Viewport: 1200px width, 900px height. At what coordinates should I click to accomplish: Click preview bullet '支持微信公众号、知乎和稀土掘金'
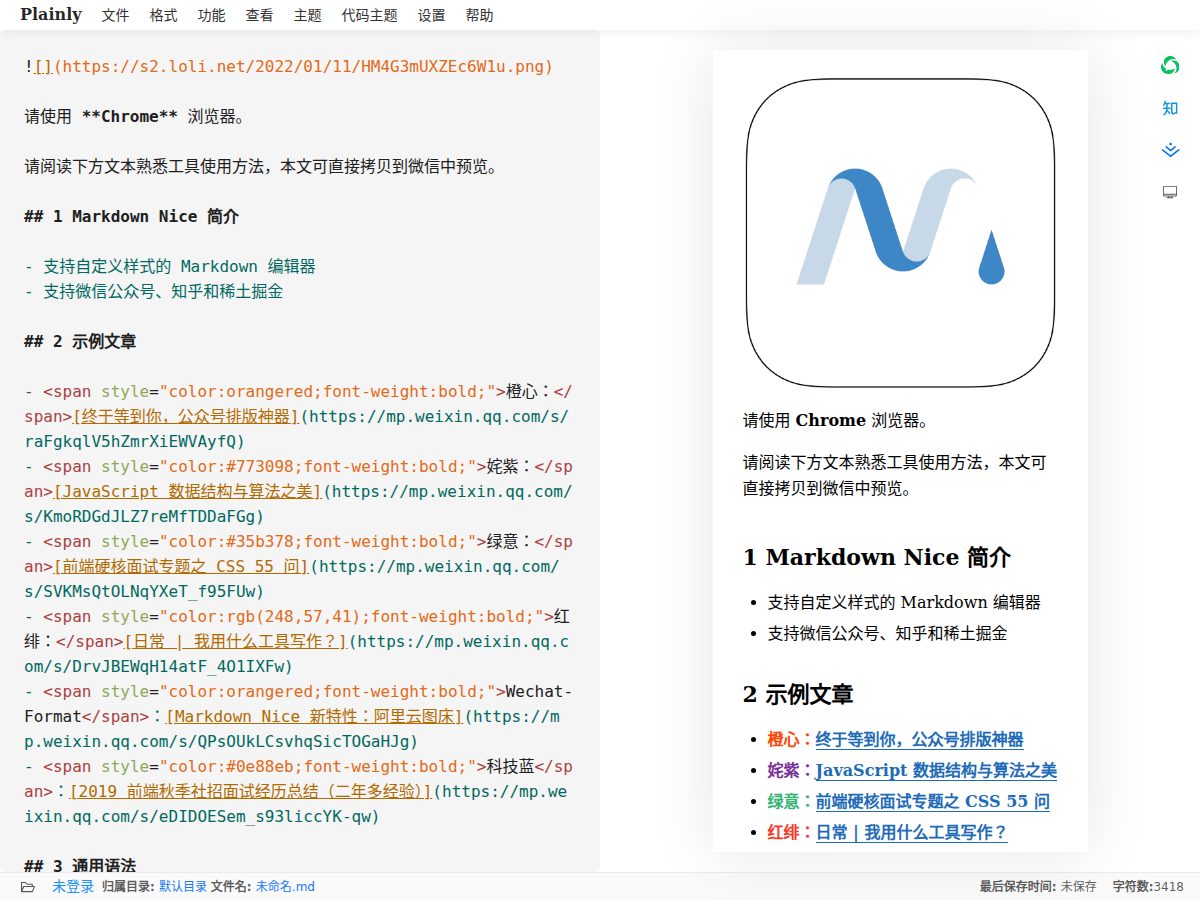coord(887,633)
